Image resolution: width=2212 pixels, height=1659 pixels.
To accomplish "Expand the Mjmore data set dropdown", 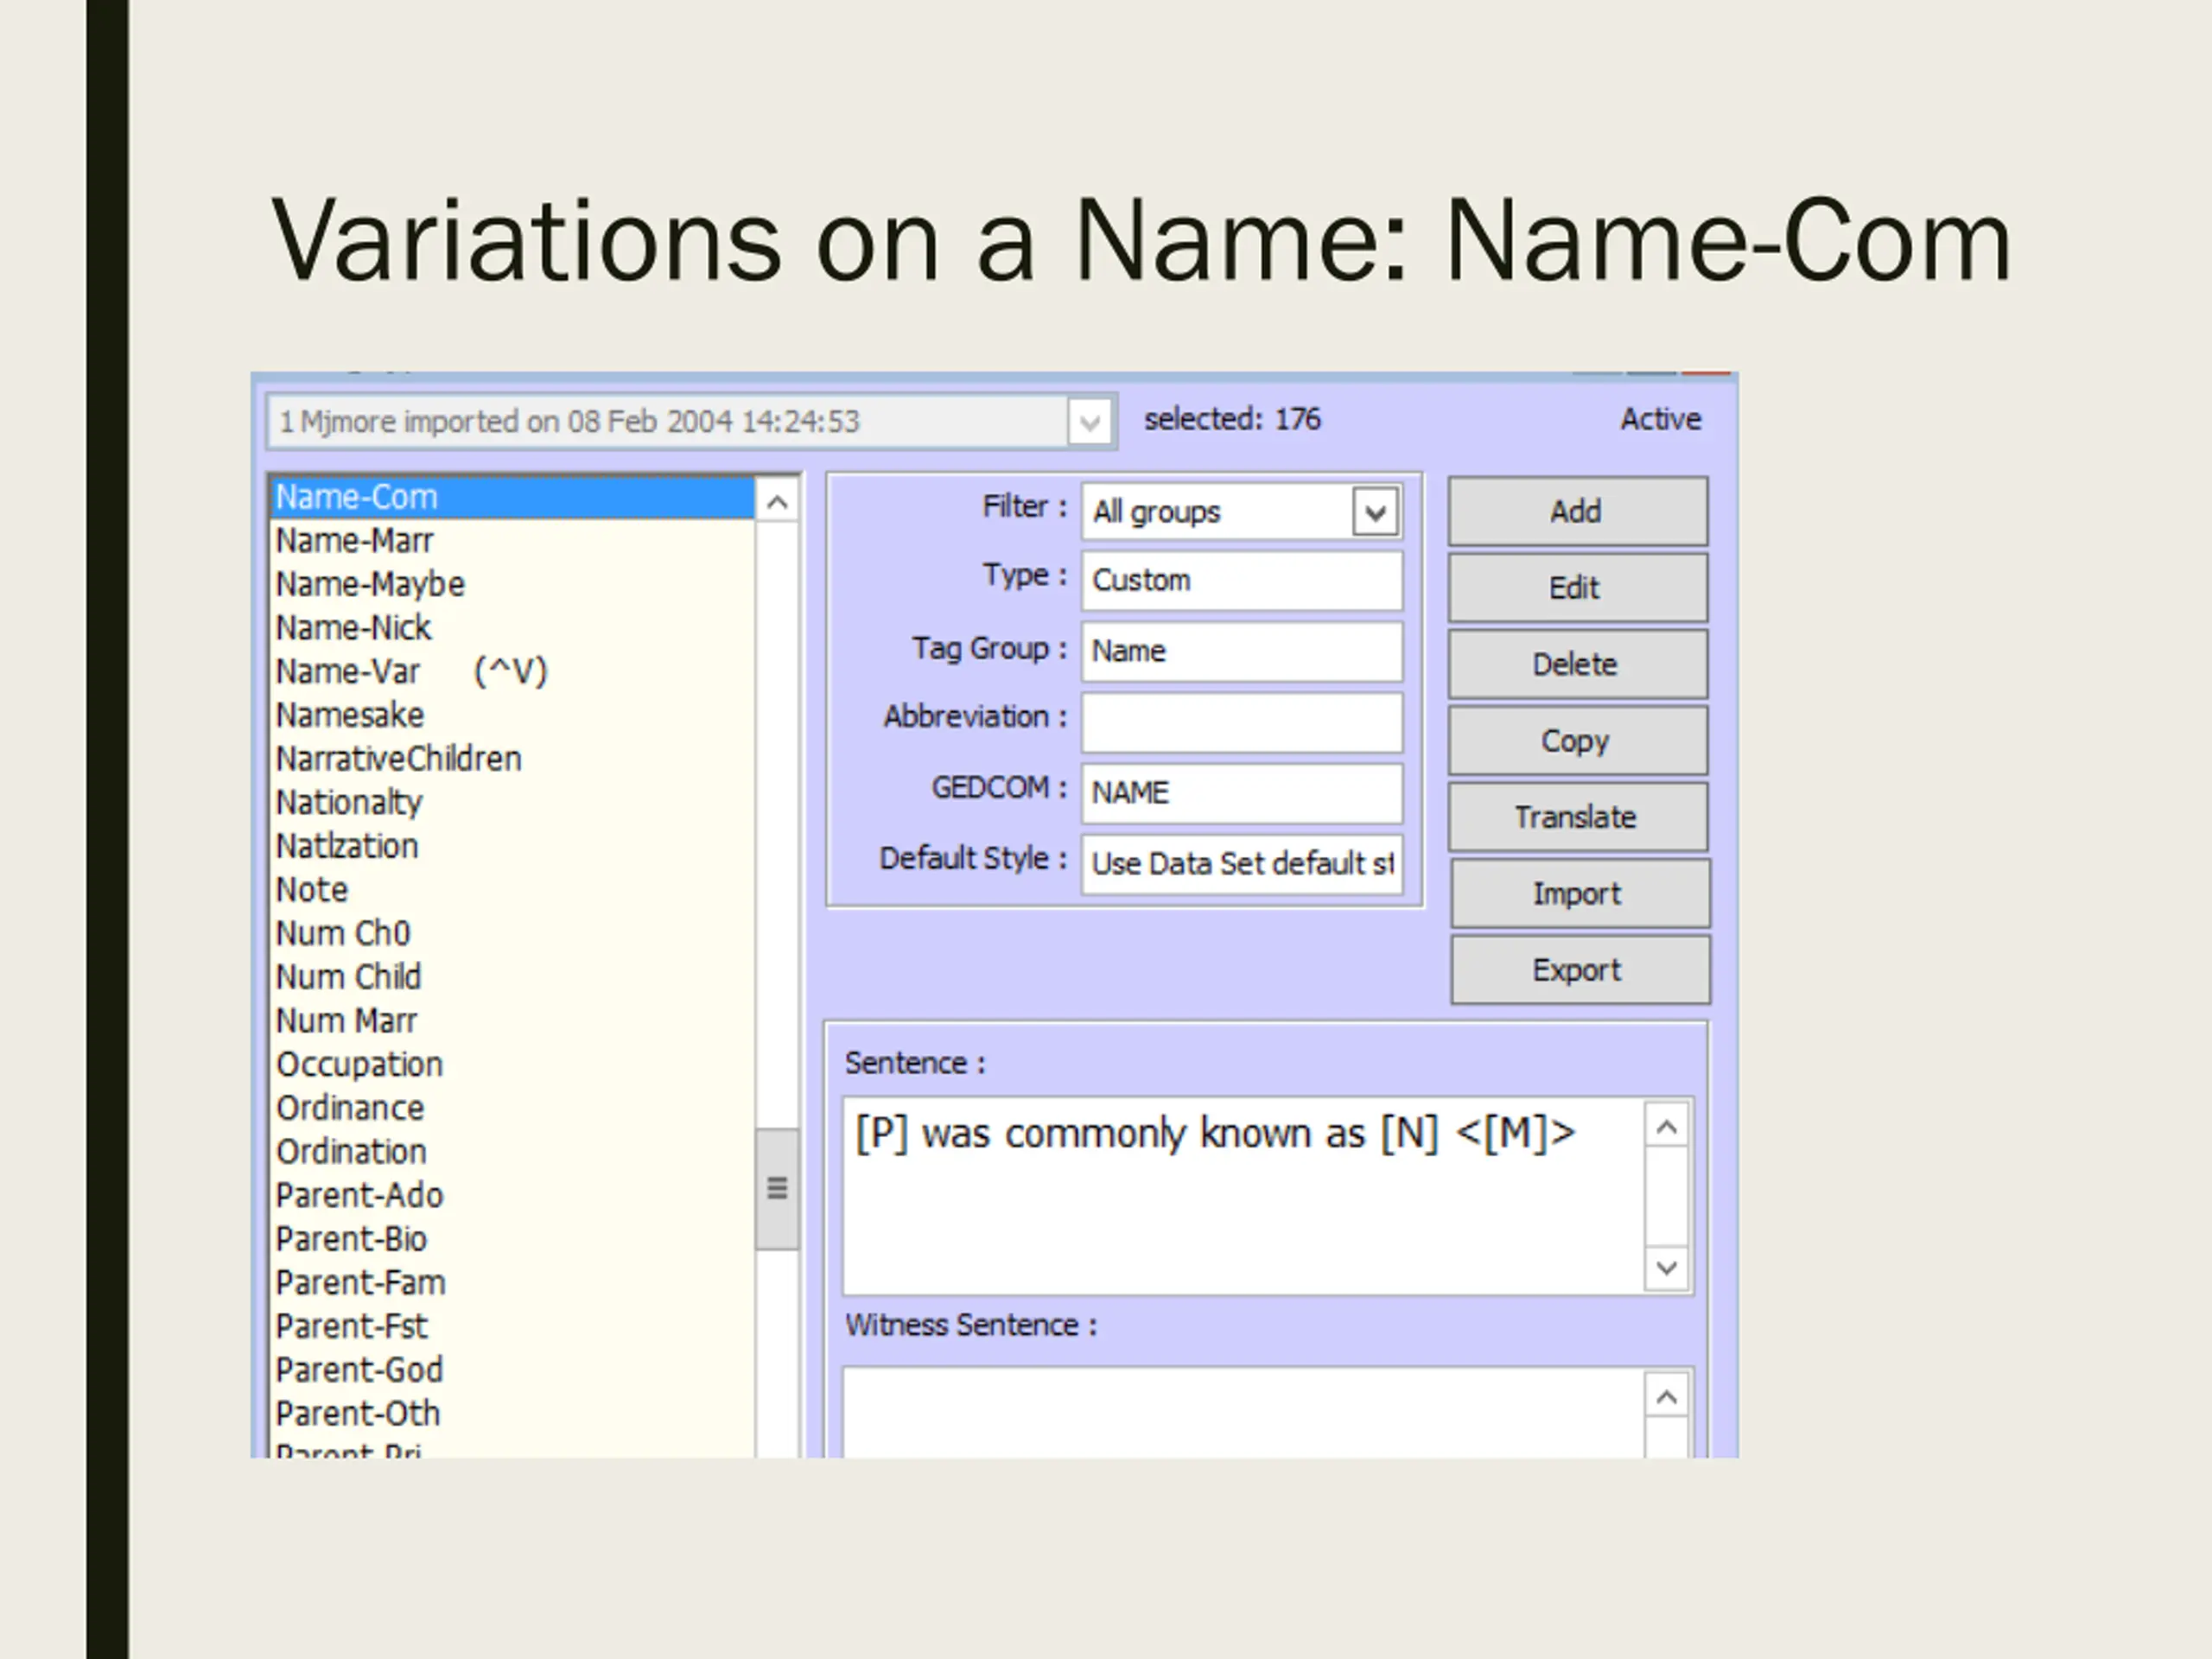I will 1089,422.
